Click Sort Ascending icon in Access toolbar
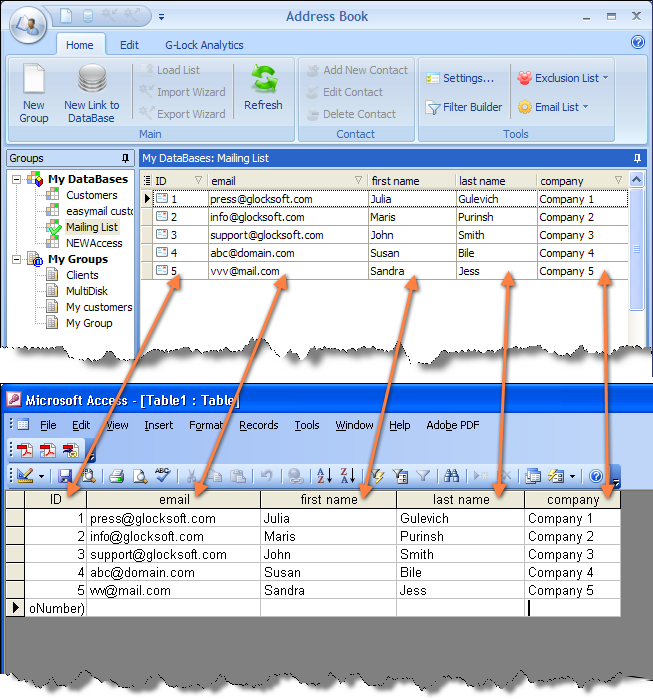Screen dimensions: 653x700 point(323,476)
